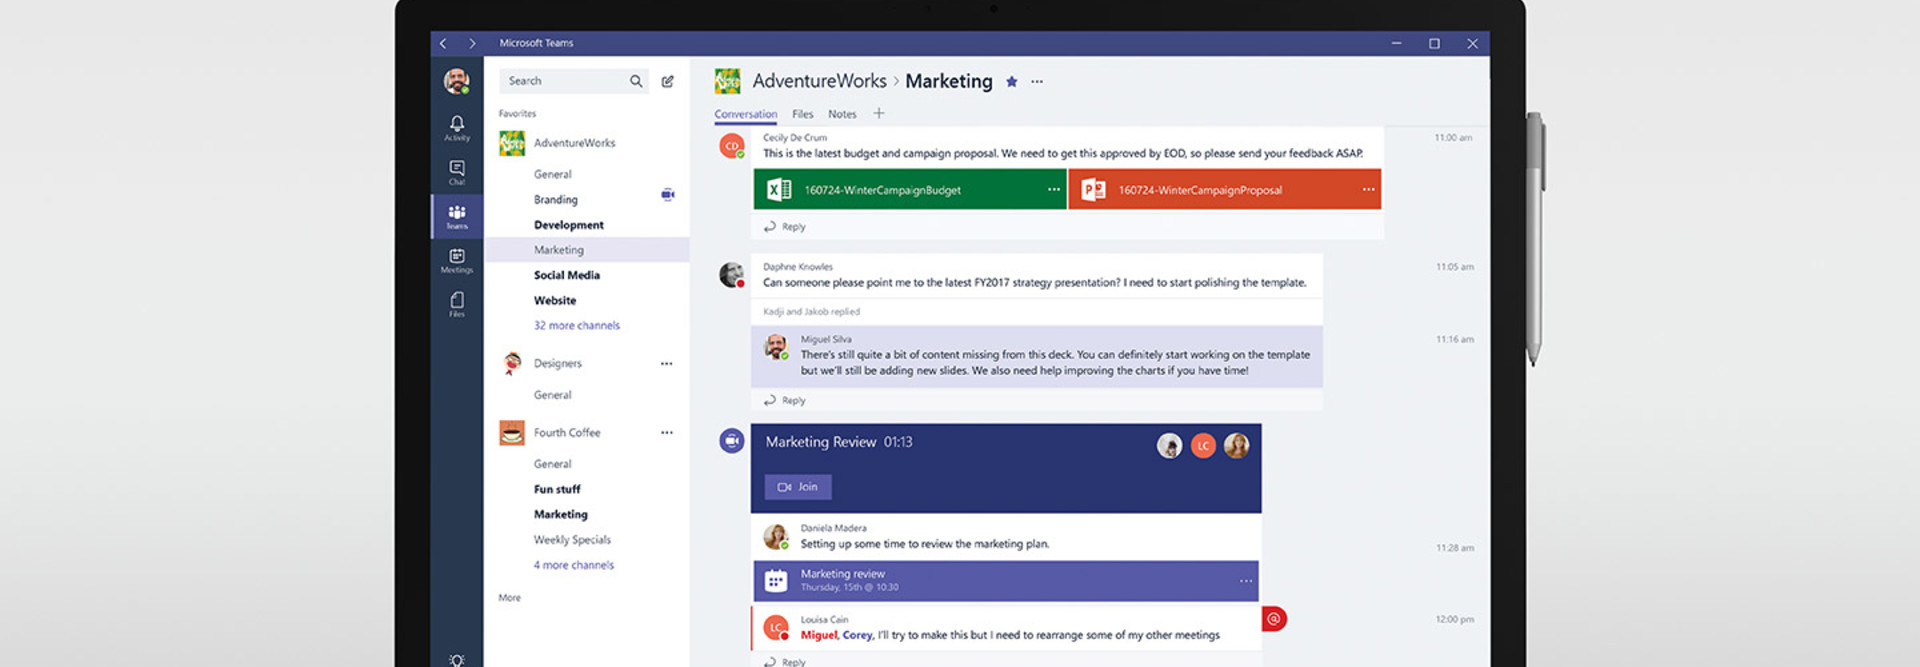Viewport: 1920px width, 667px height.
Task: Click Daphne Knowles' avatar
Action: [x=732, y=275]
